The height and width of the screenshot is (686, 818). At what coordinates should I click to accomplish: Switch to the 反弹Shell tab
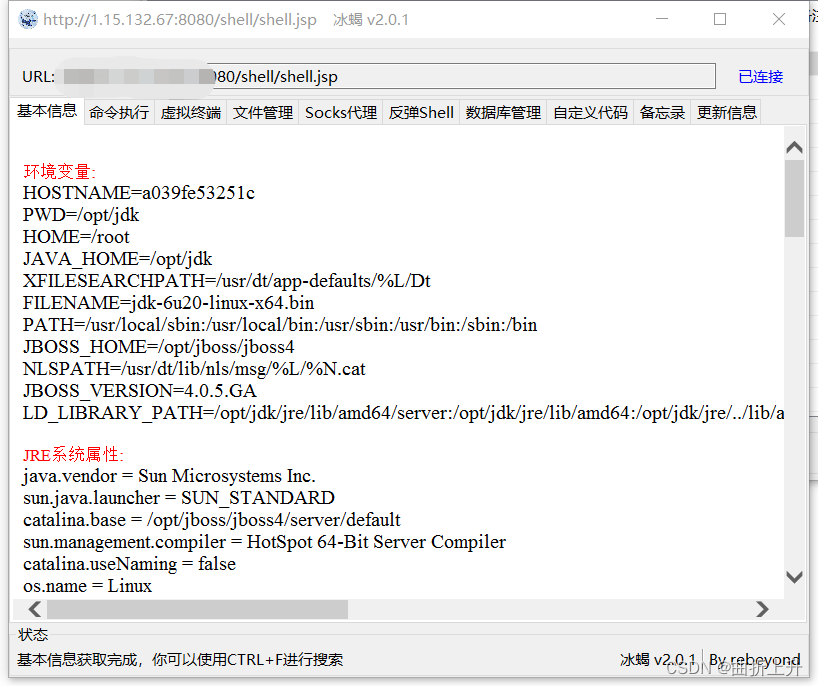coord(420,112)
